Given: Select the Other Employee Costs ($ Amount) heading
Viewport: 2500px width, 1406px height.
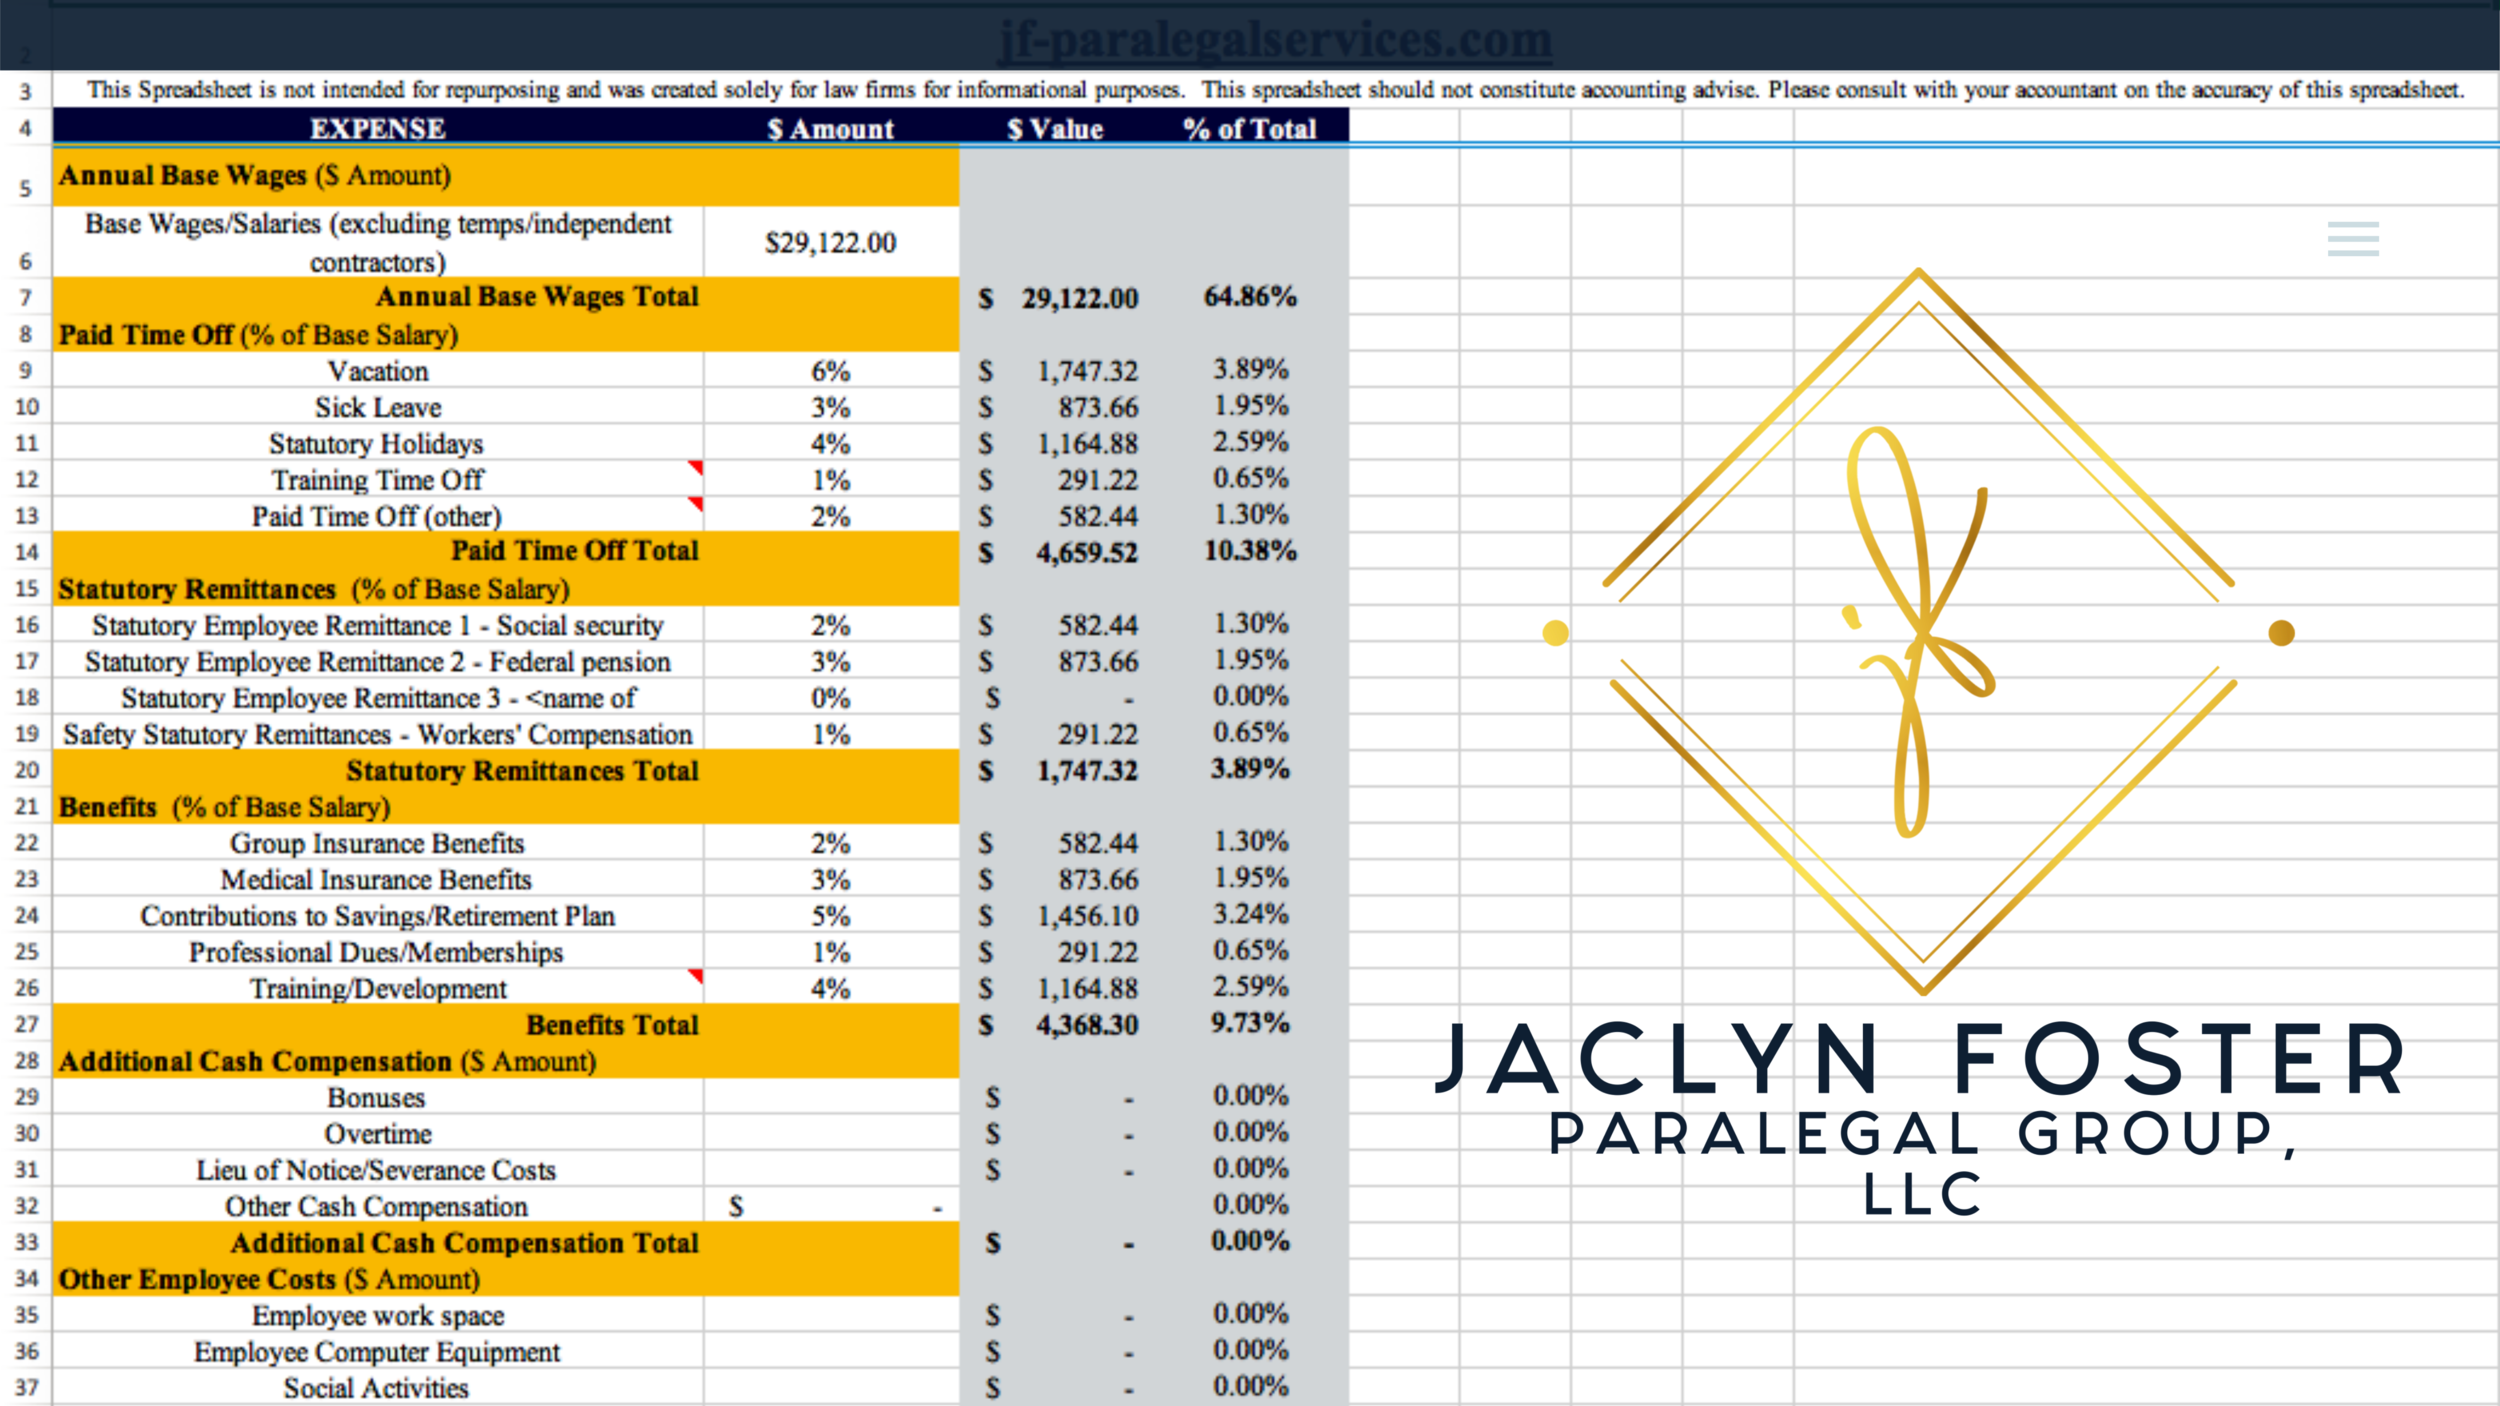Looking at the screenshot, I should pos(269,1279).
